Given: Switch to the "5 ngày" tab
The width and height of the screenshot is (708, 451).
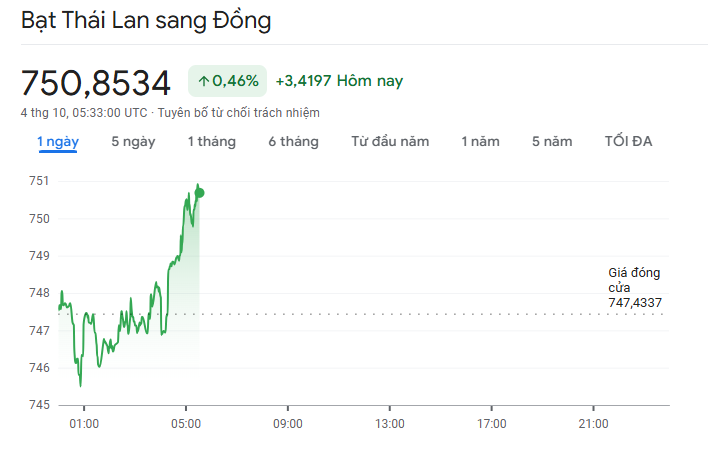Looking at the screenshot, I should [133, 142].
